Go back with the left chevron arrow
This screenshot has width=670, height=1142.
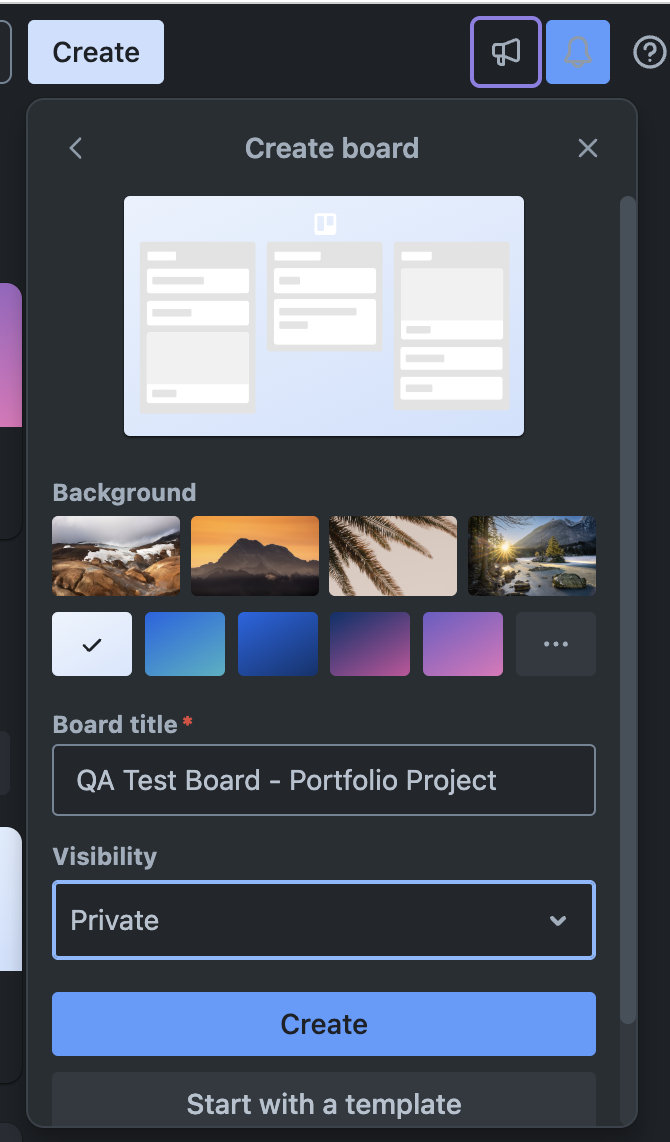(x=76, y=148)
